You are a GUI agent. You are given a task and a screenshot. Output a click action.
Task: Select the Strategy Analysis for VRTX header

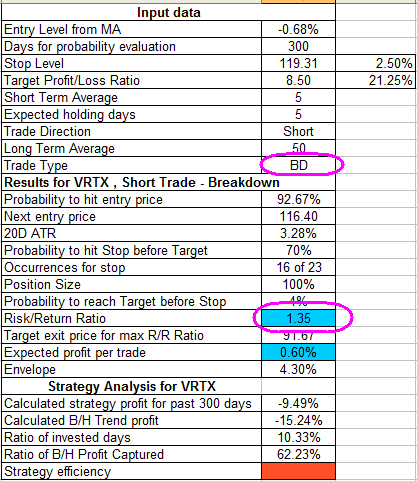tap(132, 386)
